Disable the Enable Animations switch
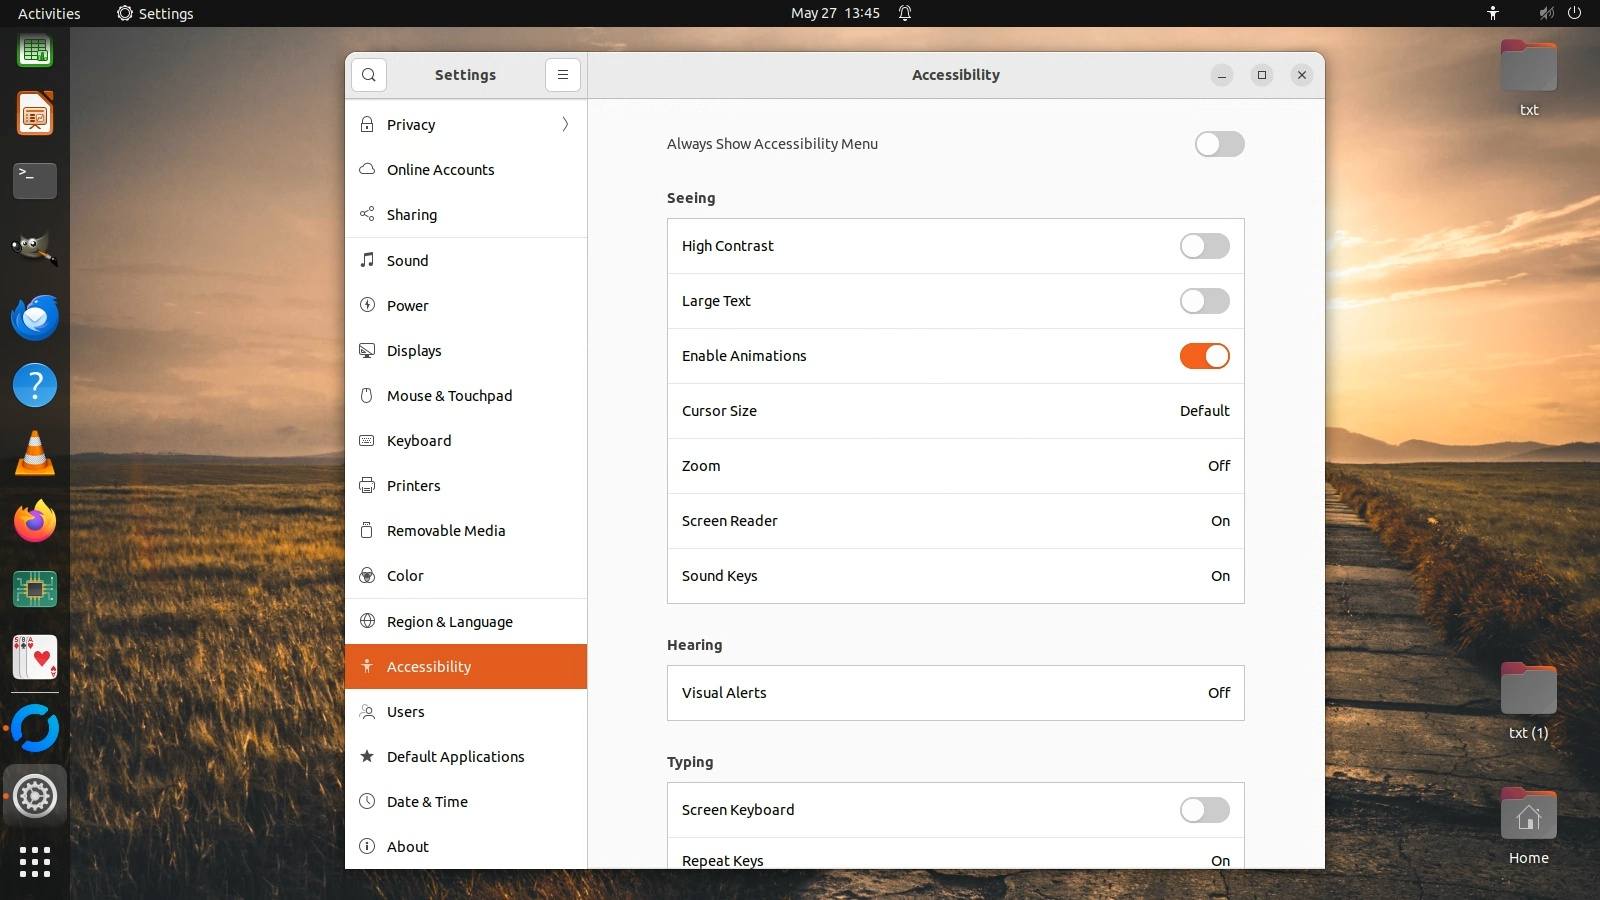This screenshot has width=1600, height=900. tap(1204, 356)
